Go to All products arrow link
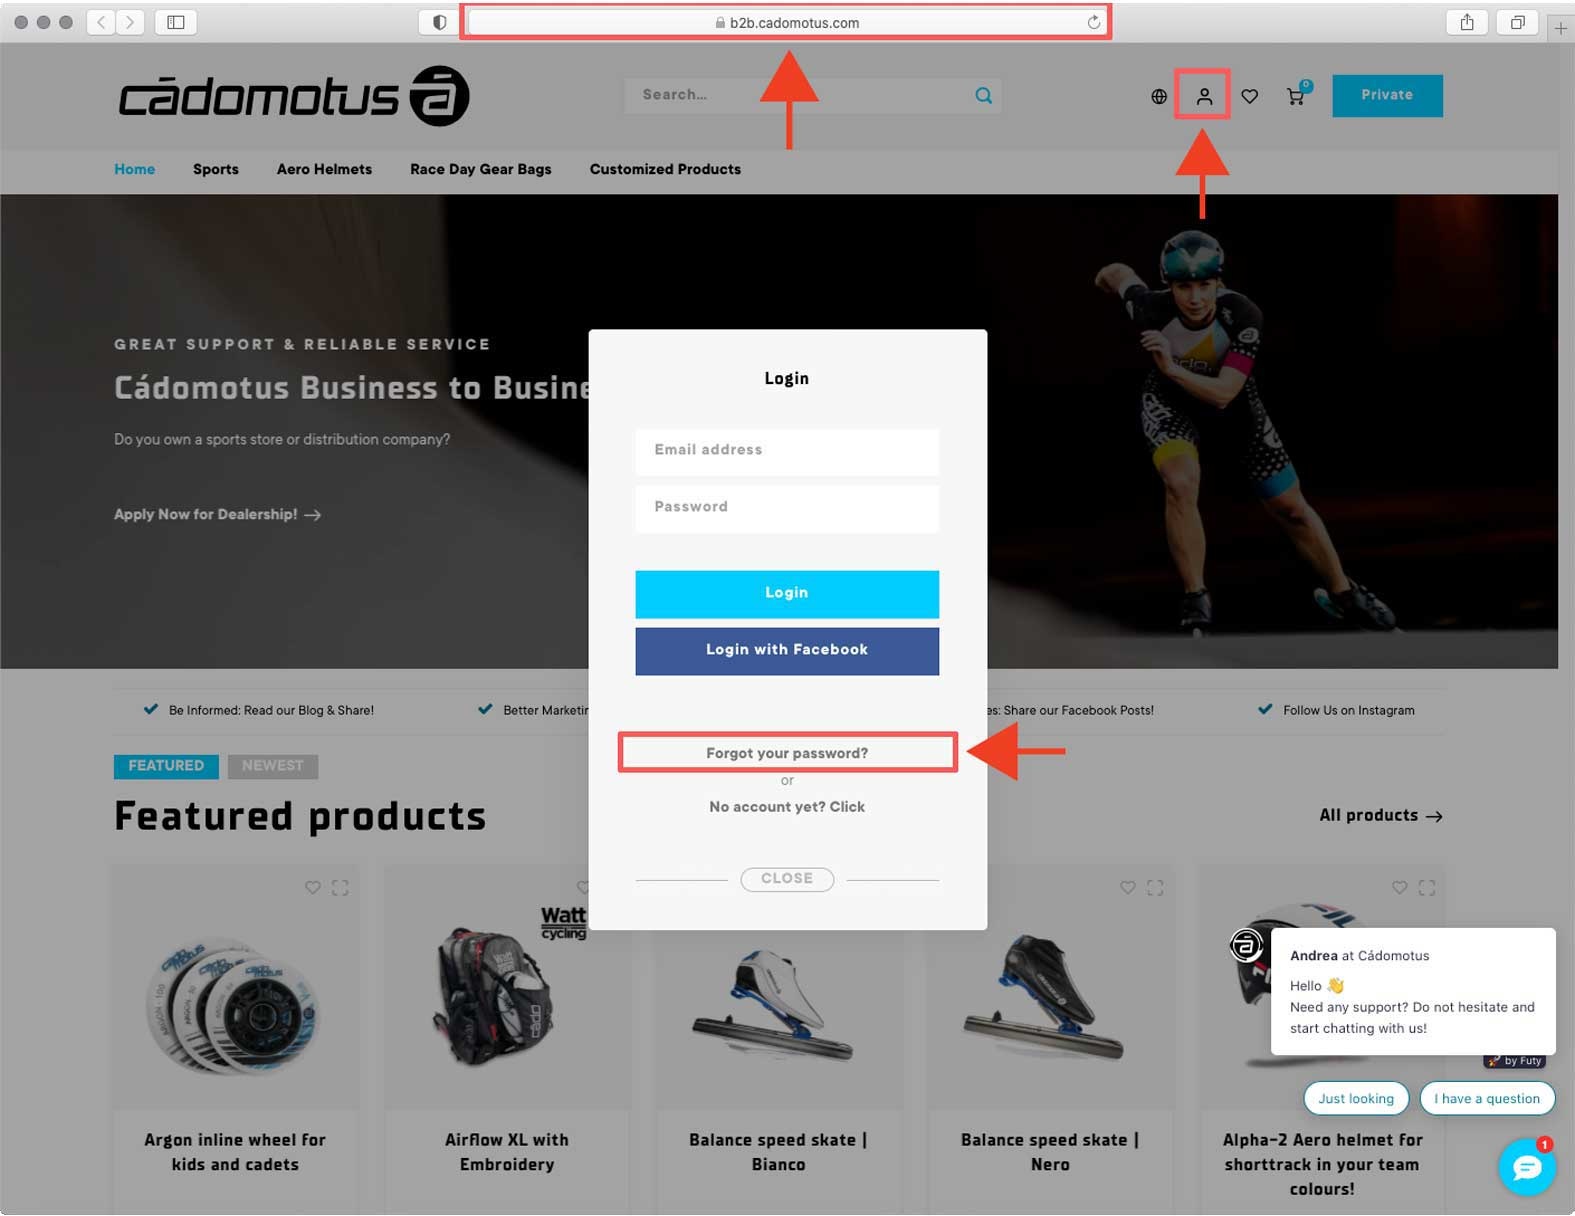The height and width of the screenshot is (1216, 1575). [x=1380, y=815]
